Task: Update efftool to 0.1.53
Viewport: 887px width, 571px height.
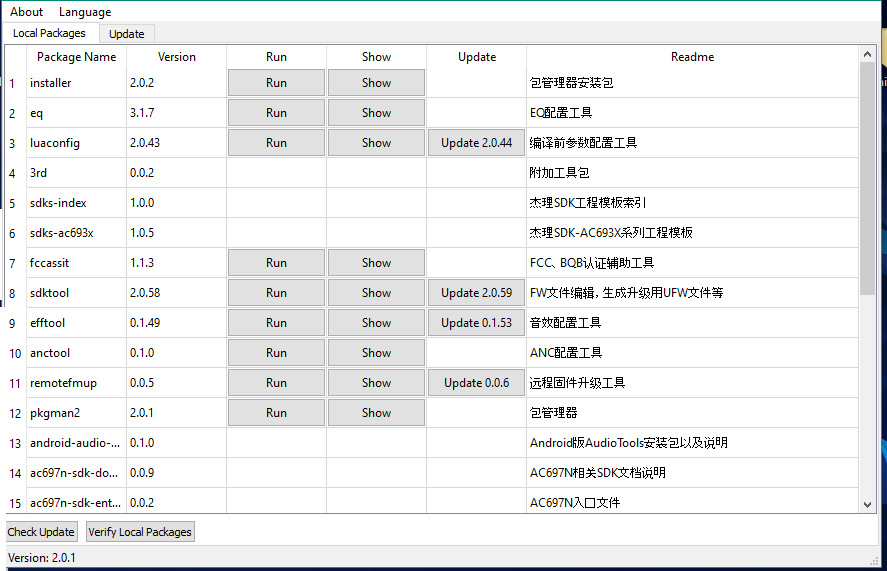Action: point(476,323)
